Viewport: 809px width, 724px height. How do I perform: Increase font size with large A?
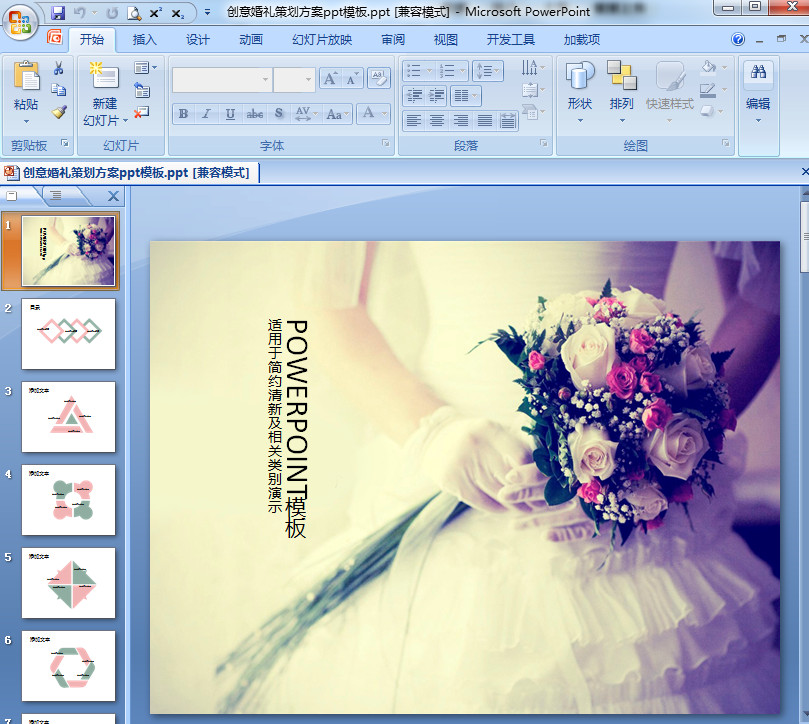[330, 78]
